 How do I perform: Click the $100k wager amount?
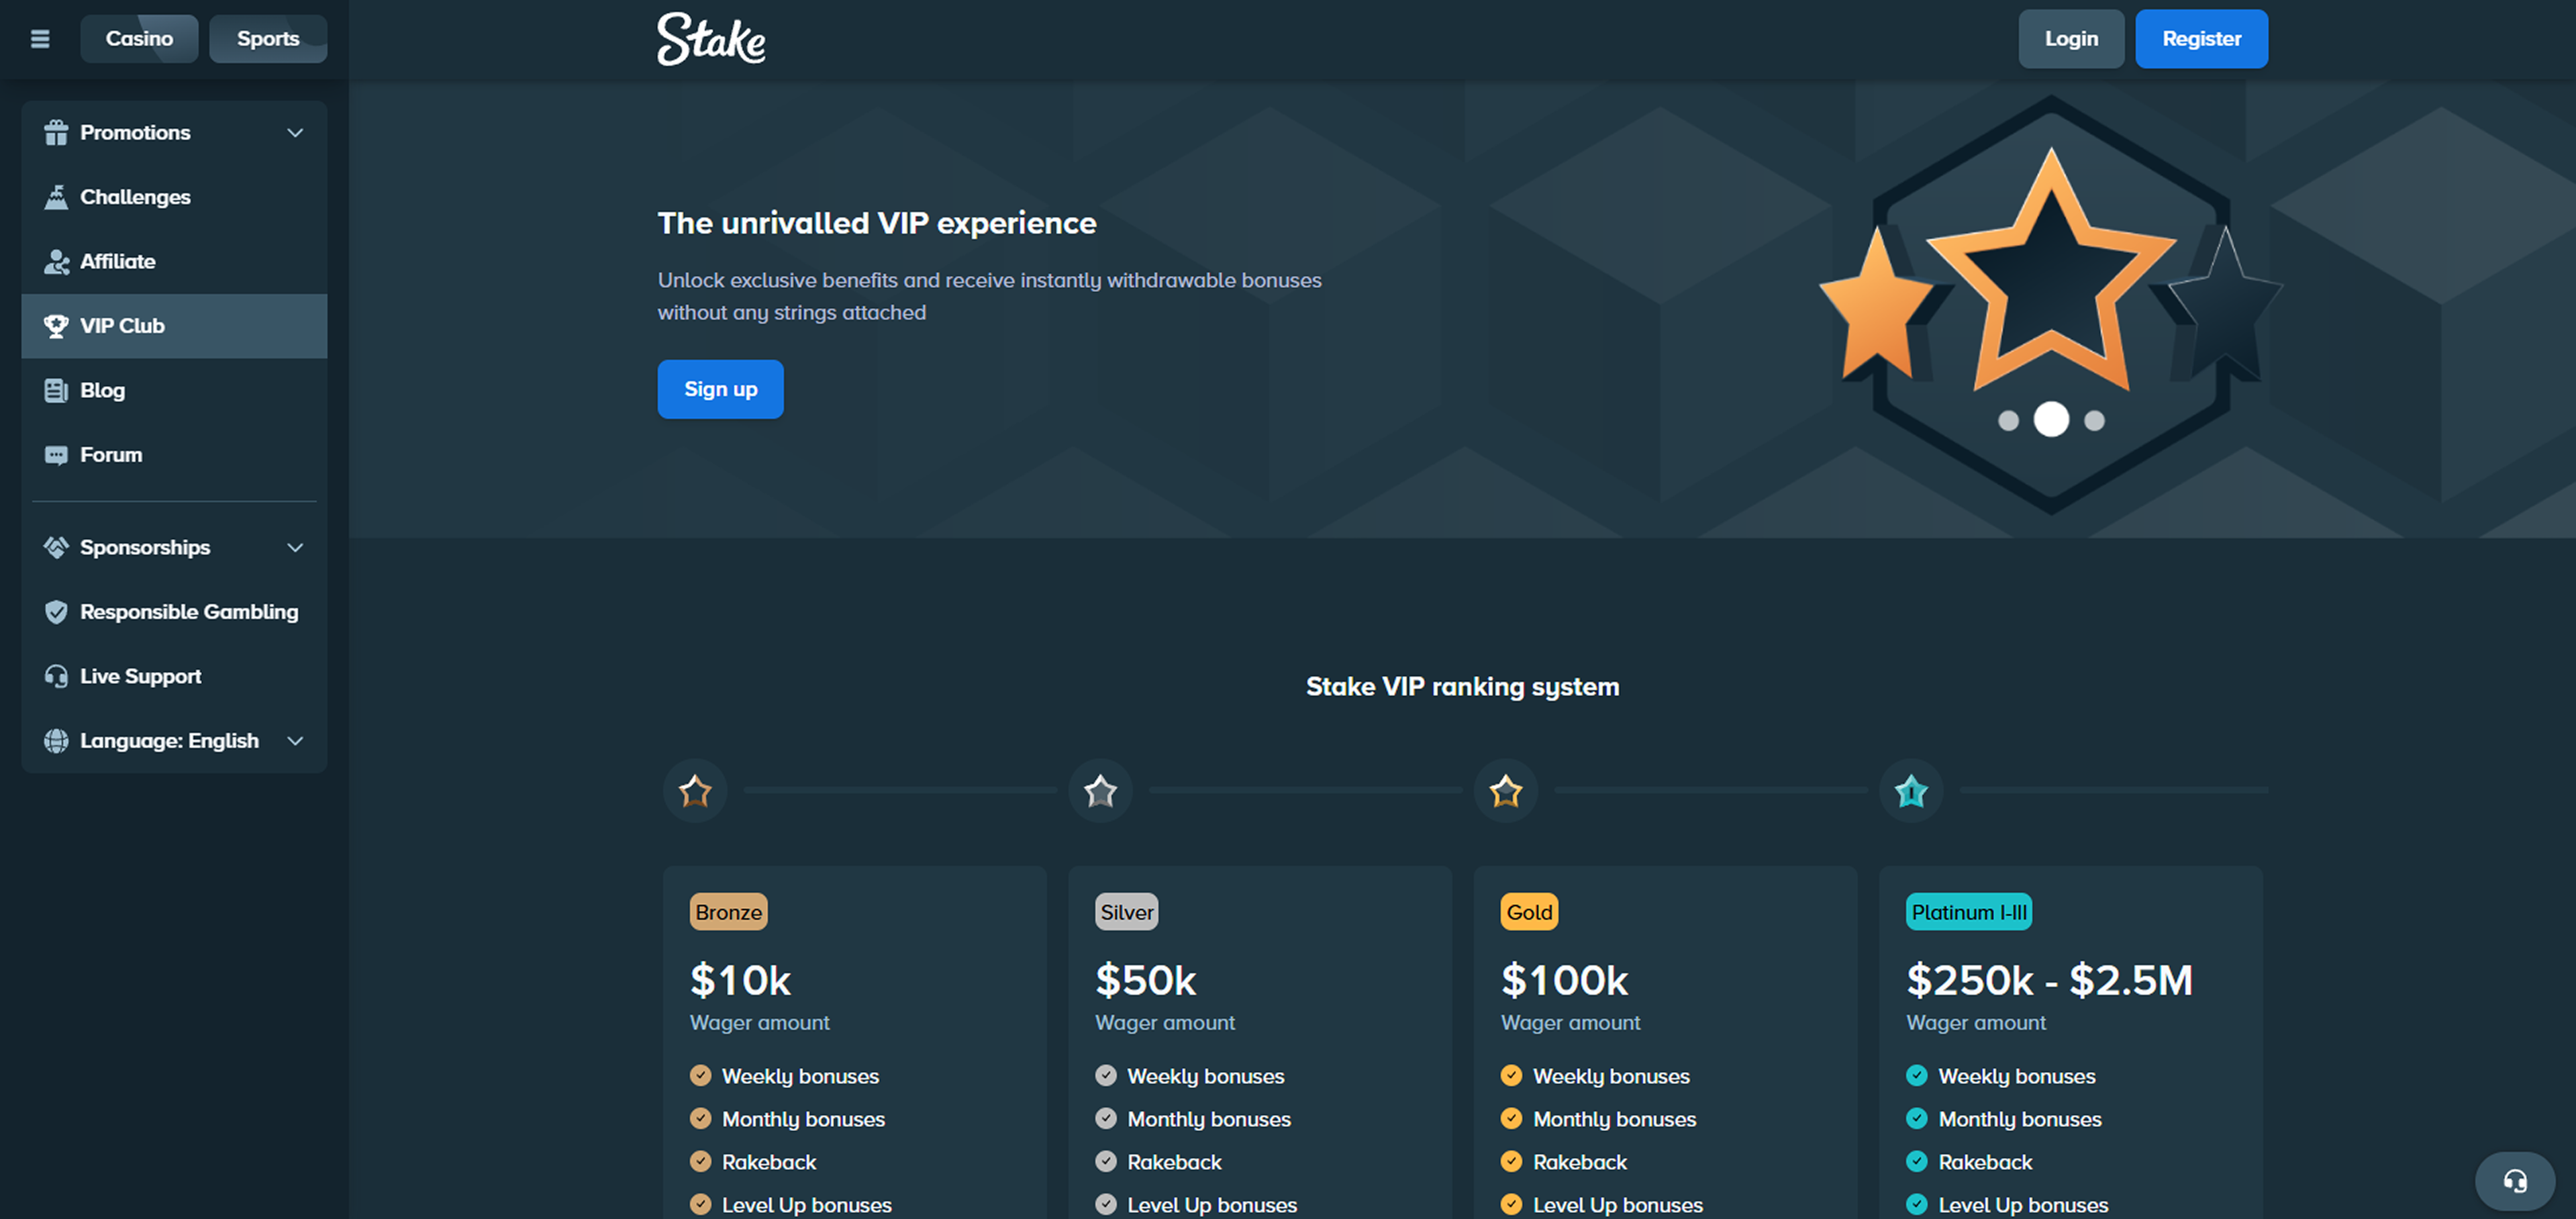pyautogui.click(x=1564, y=980)
